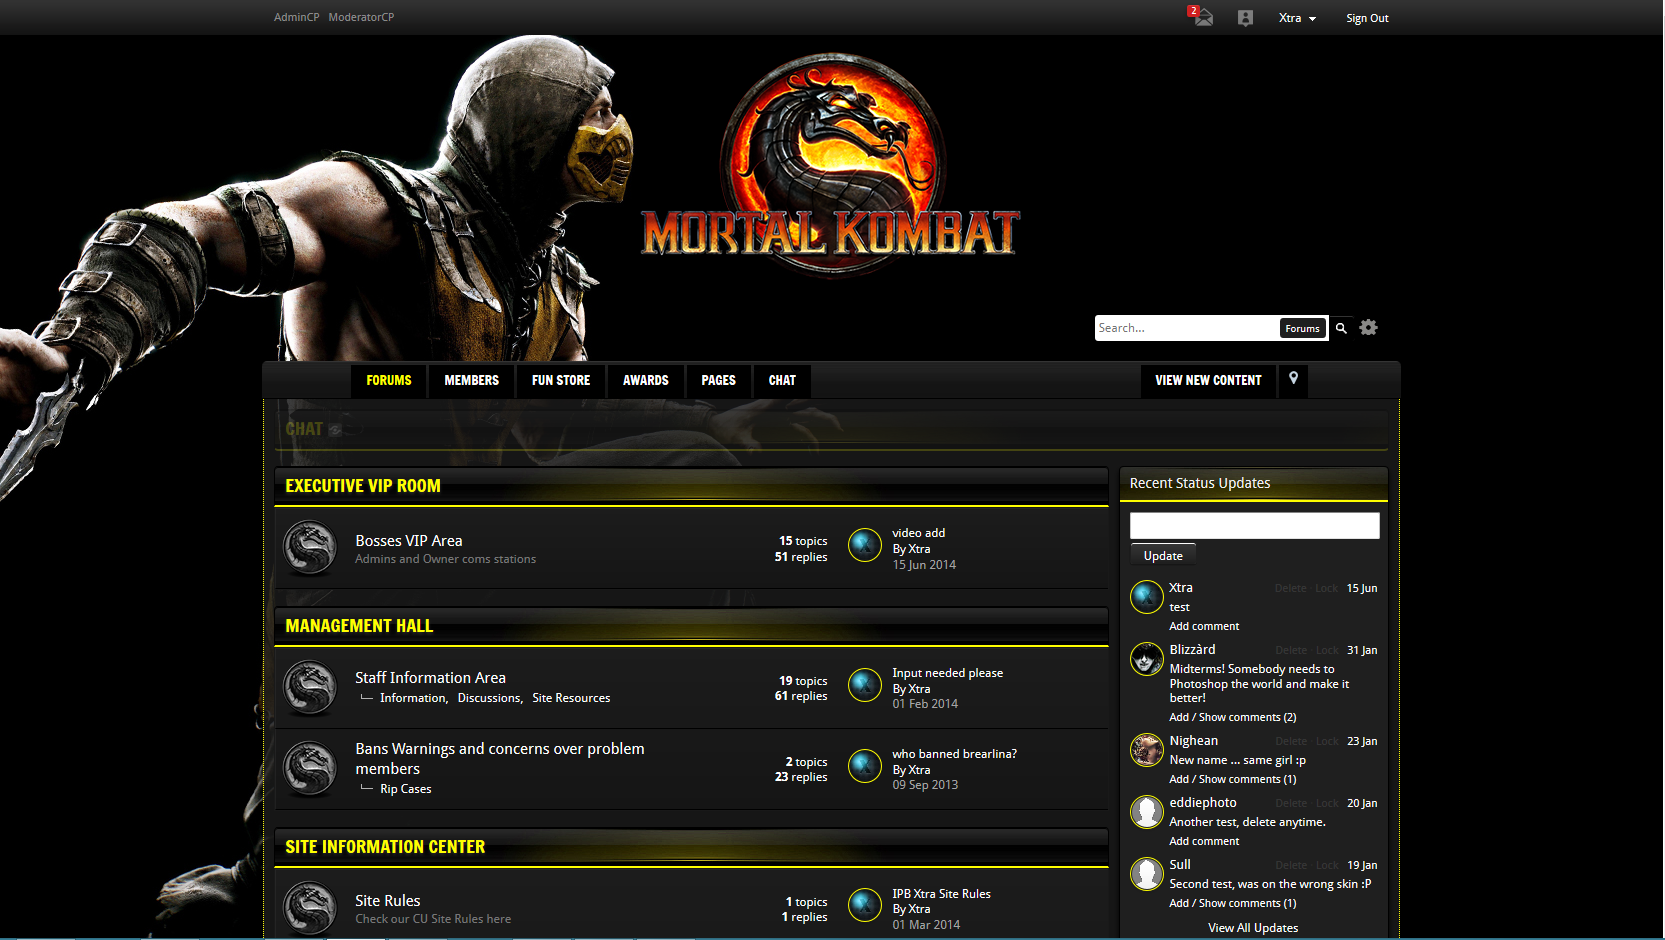The width and height of the screenshot is (1665, 940).
Task: Select the Forums navigation tab
Action: coord(389,380)
